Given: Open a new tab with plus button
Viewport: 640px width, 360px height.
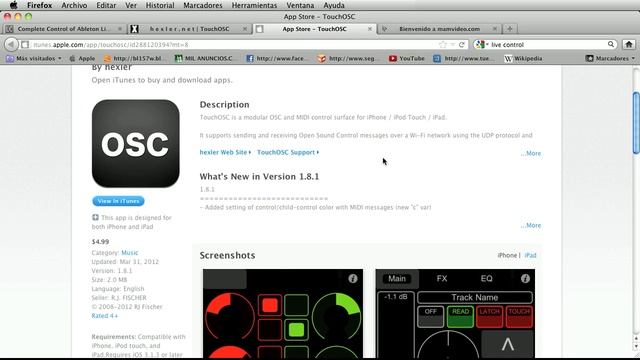Looking at the screenshot, I should (510, 29).
